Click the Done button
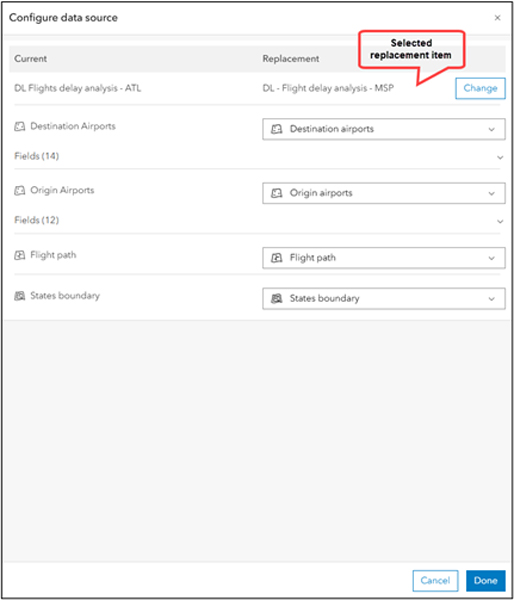 (x=485, y=580)
